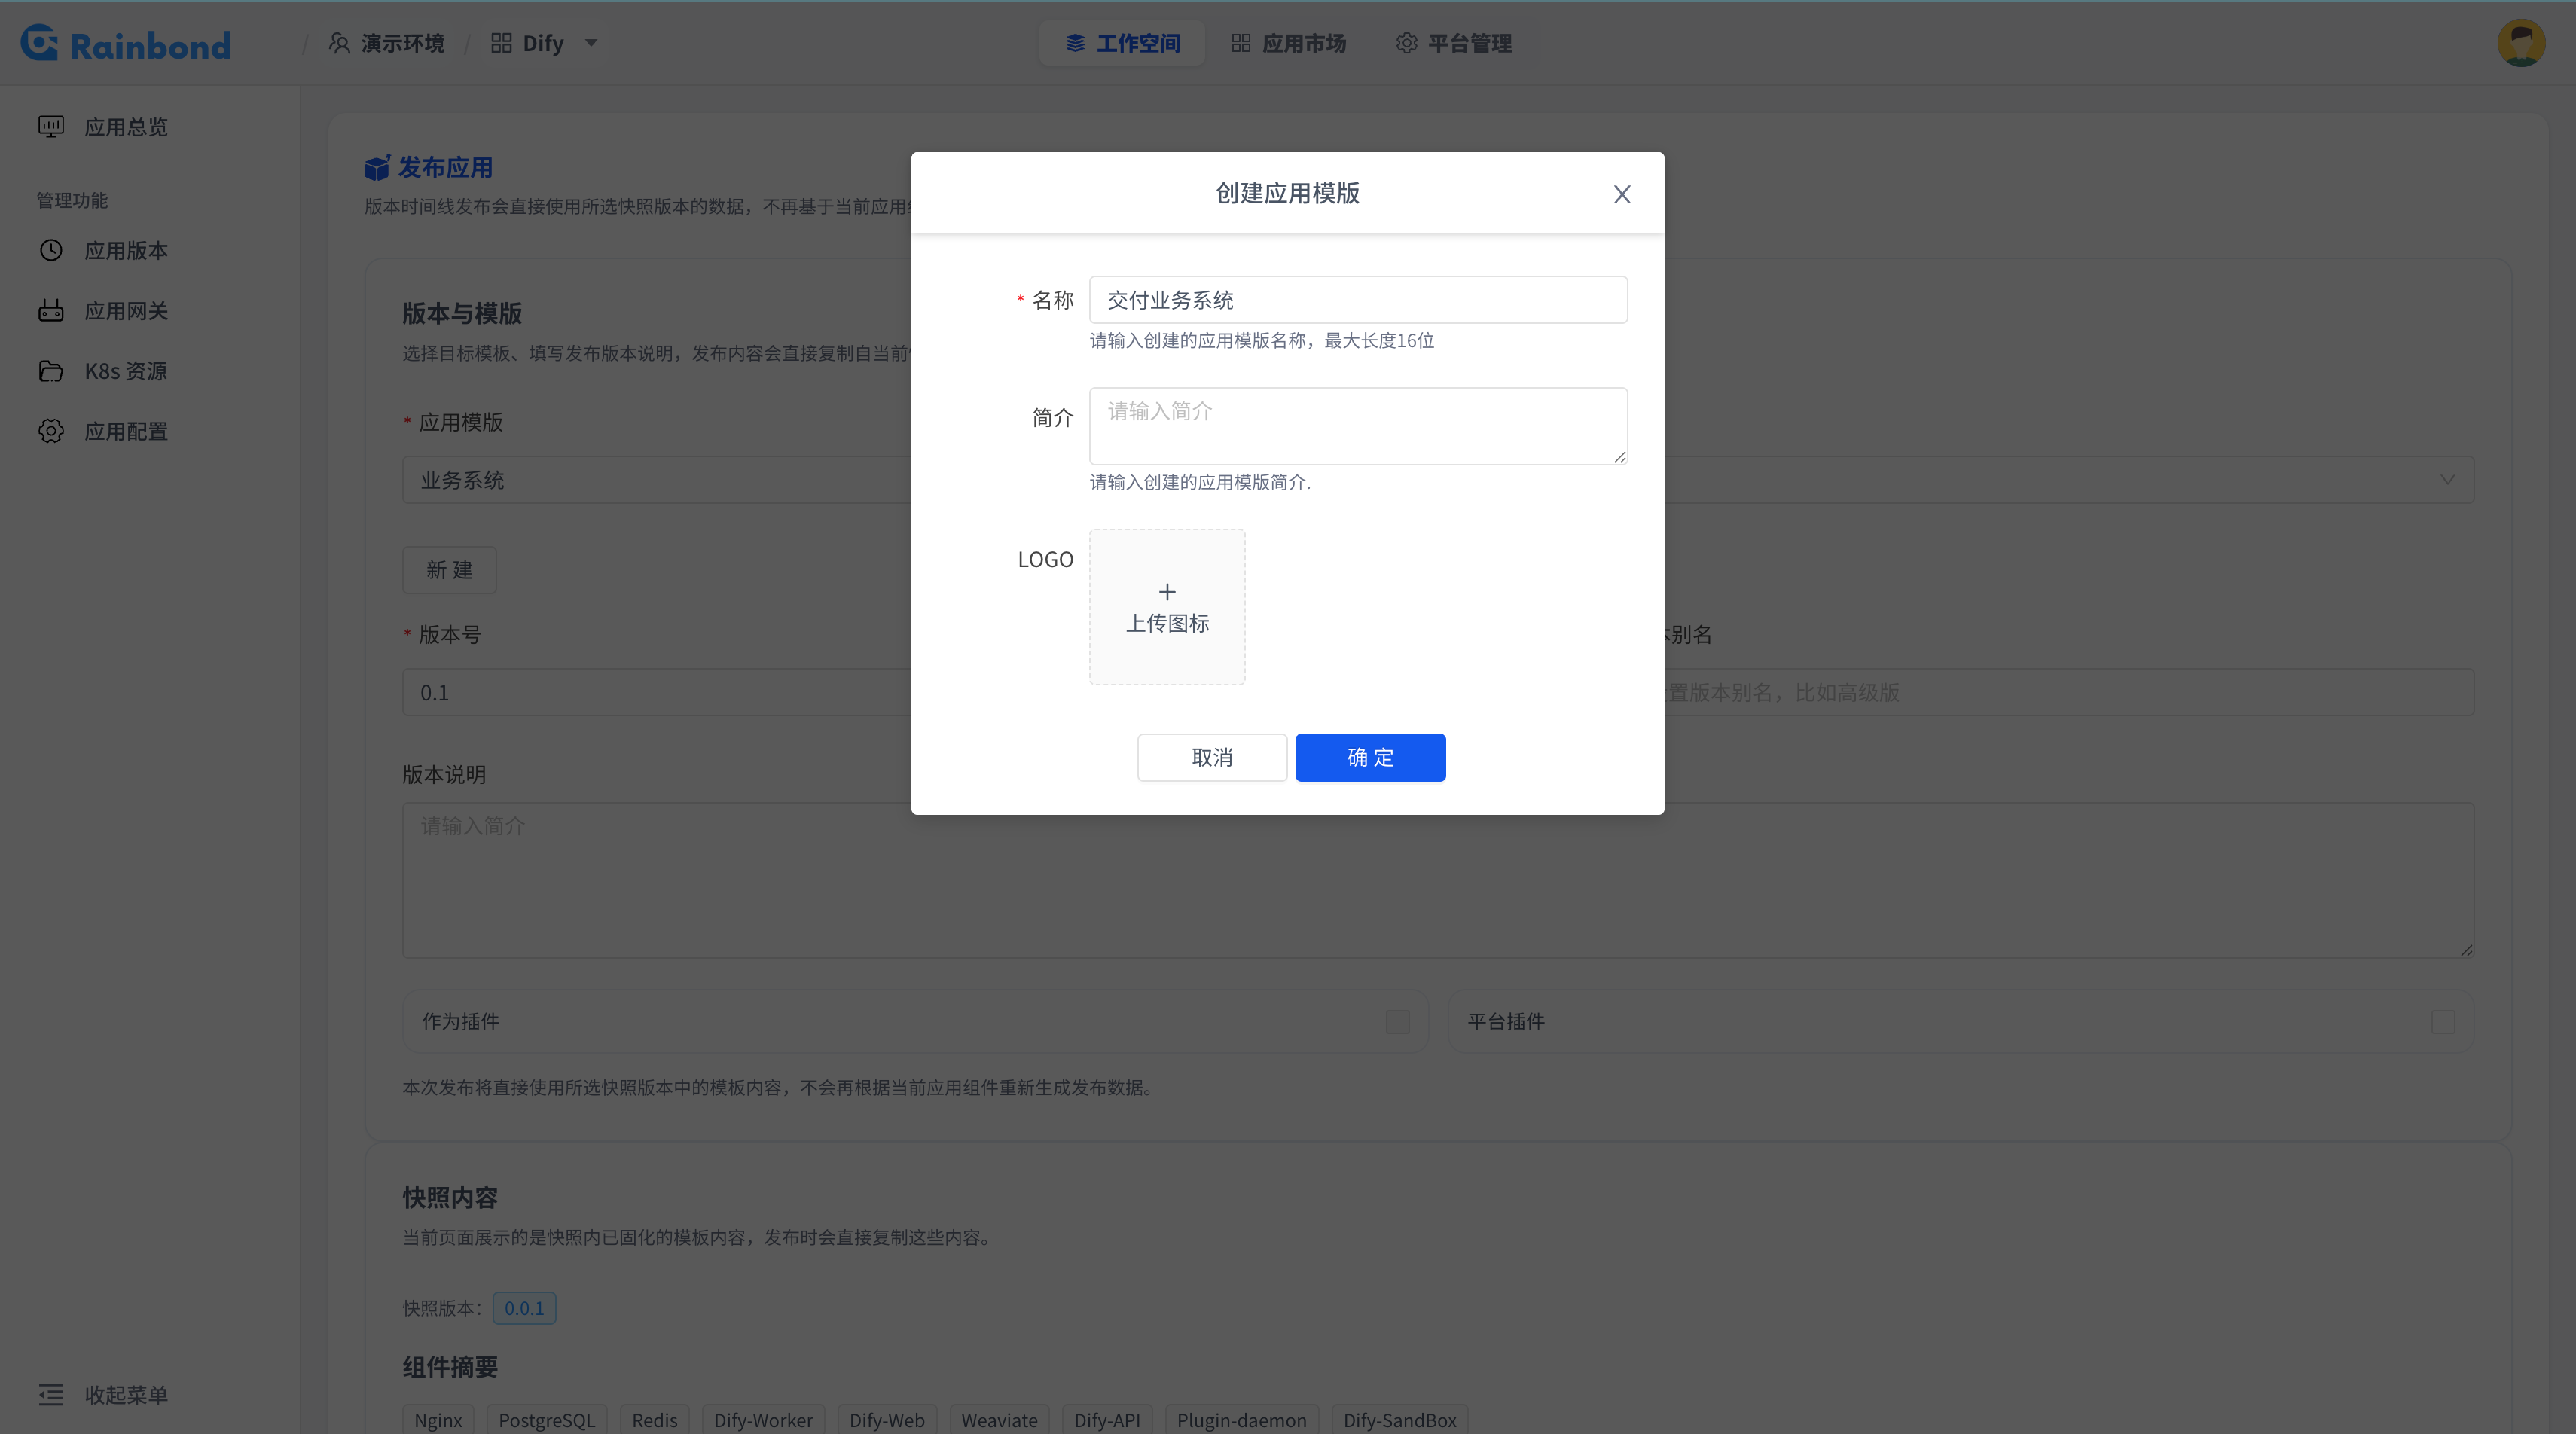Open the 应用总览 sidebar item
This screenshot has height=1434, width=2576.
[102, 127]
